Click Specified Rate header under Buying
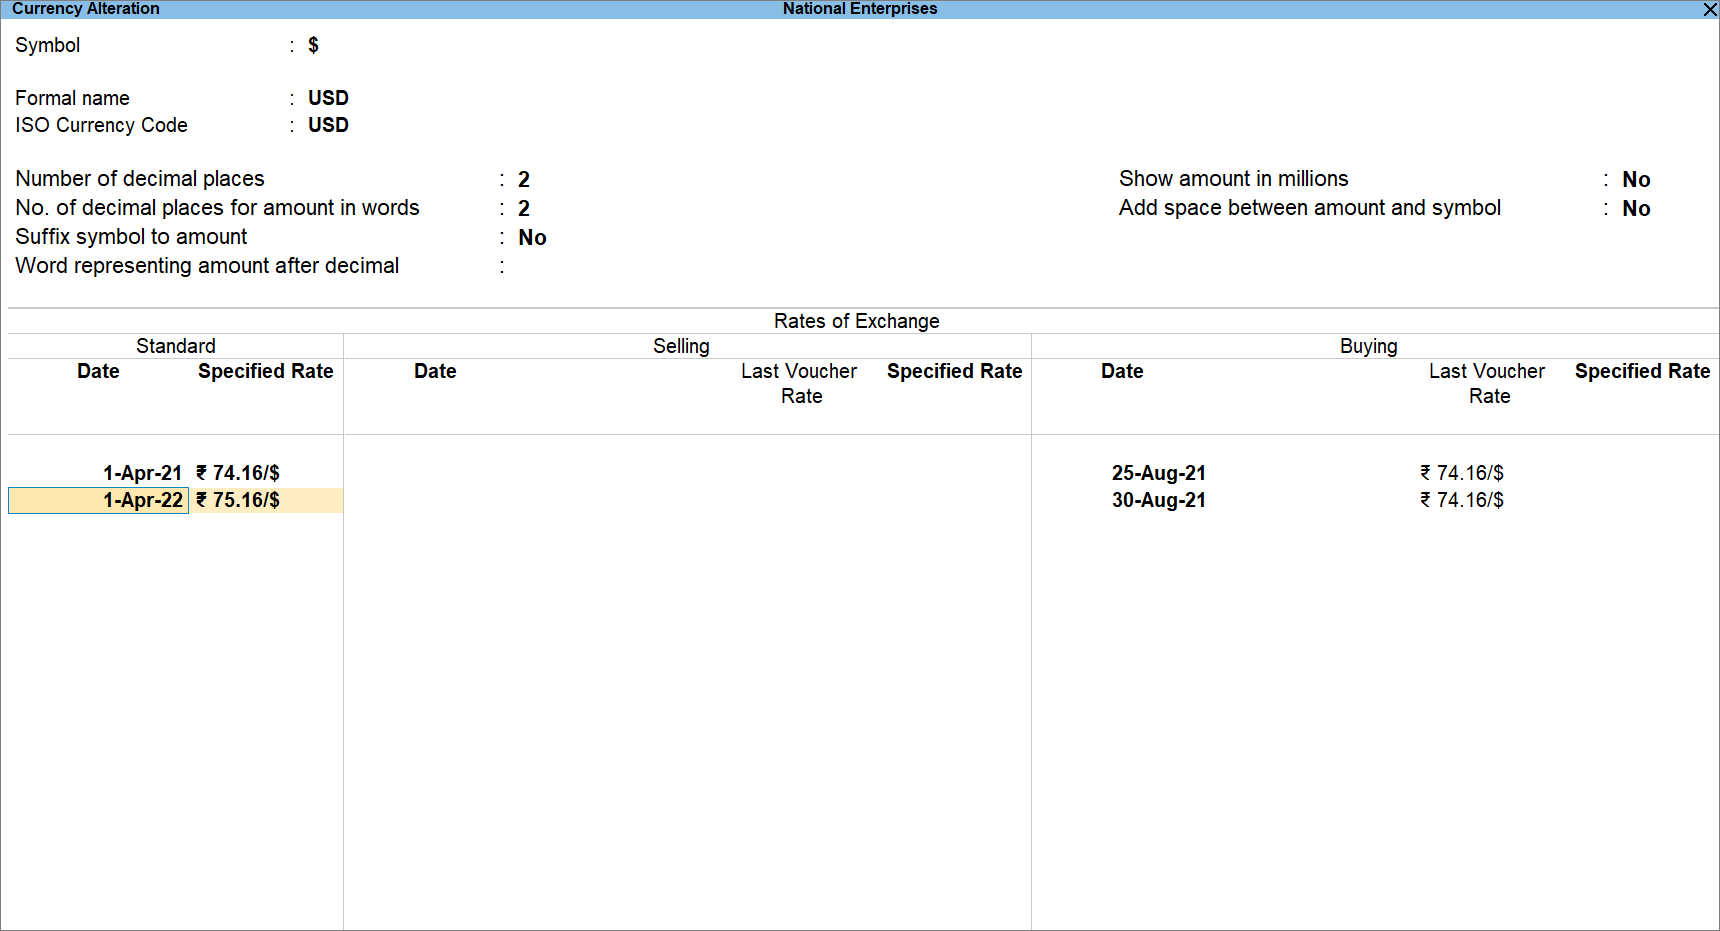The width and height of the screenshot is (1720, 931). 1643,371
